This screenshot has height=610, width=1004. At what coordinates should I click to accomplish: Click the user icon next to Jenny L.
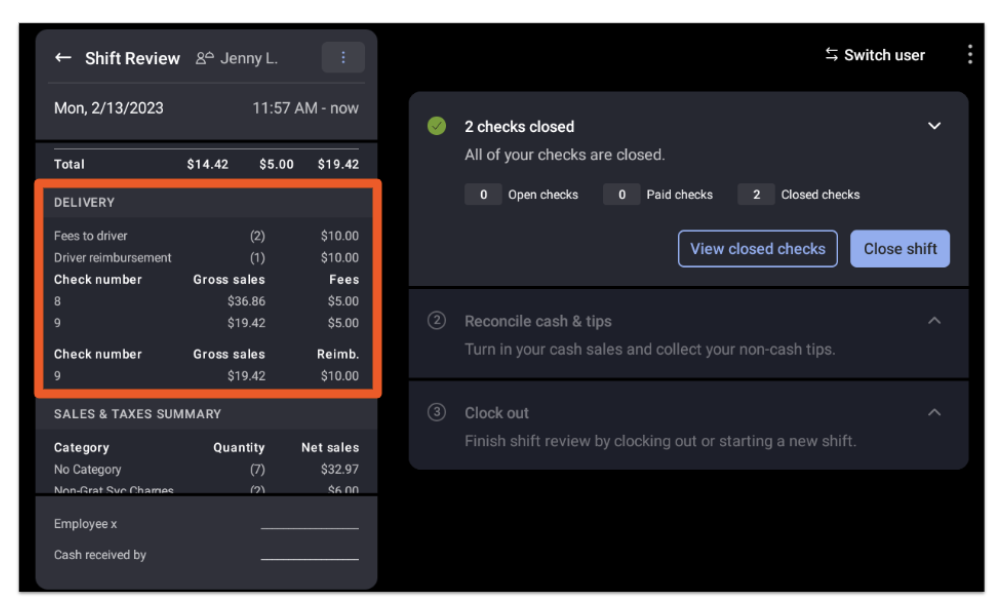pyautogui.click(x=204, y=58)
